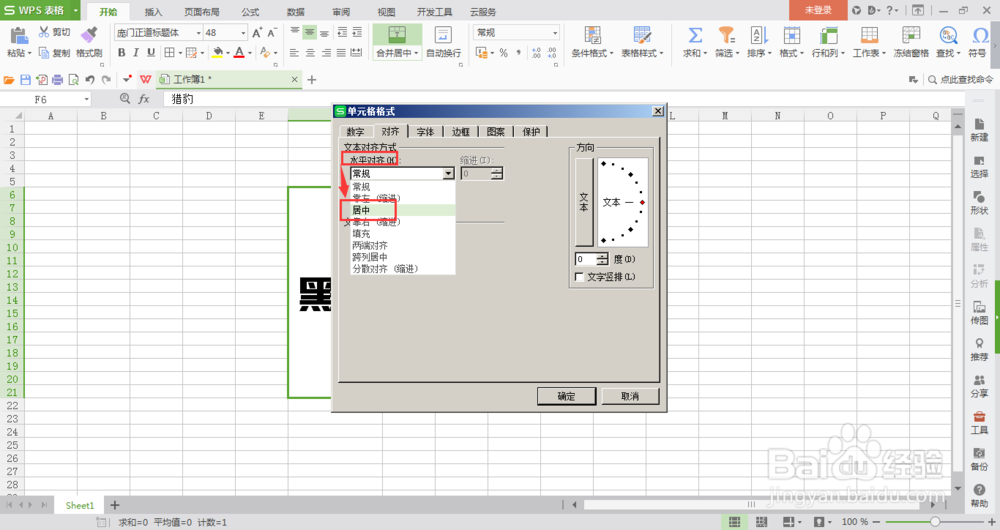Click the 行和列 rows and columns icon

tap(828, 36)
